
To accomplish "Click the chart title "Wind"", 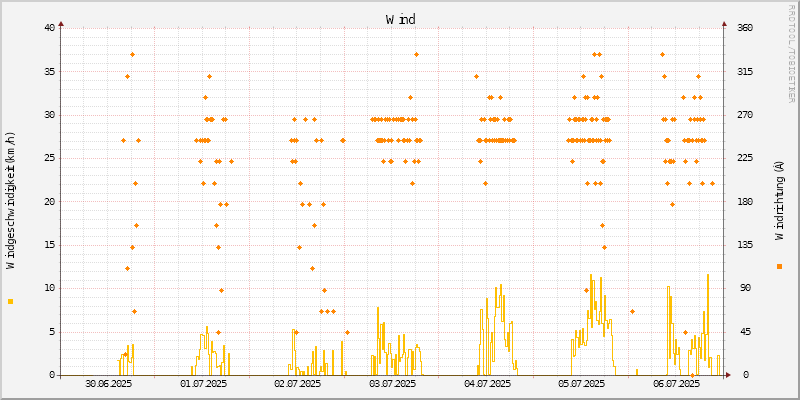I will click(x=400, y=19).
